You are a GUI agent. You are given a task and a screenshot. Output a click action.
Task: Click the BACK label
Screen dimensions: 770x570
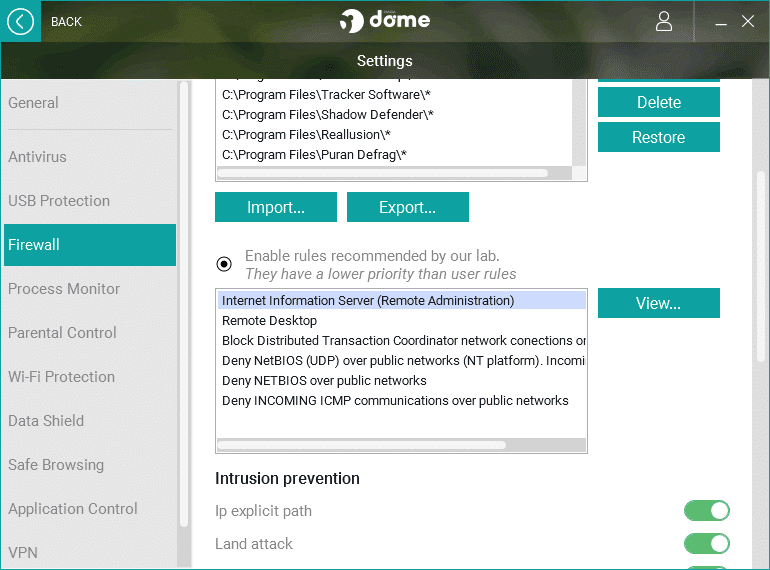pyautogui.click(x=66, y=22)
